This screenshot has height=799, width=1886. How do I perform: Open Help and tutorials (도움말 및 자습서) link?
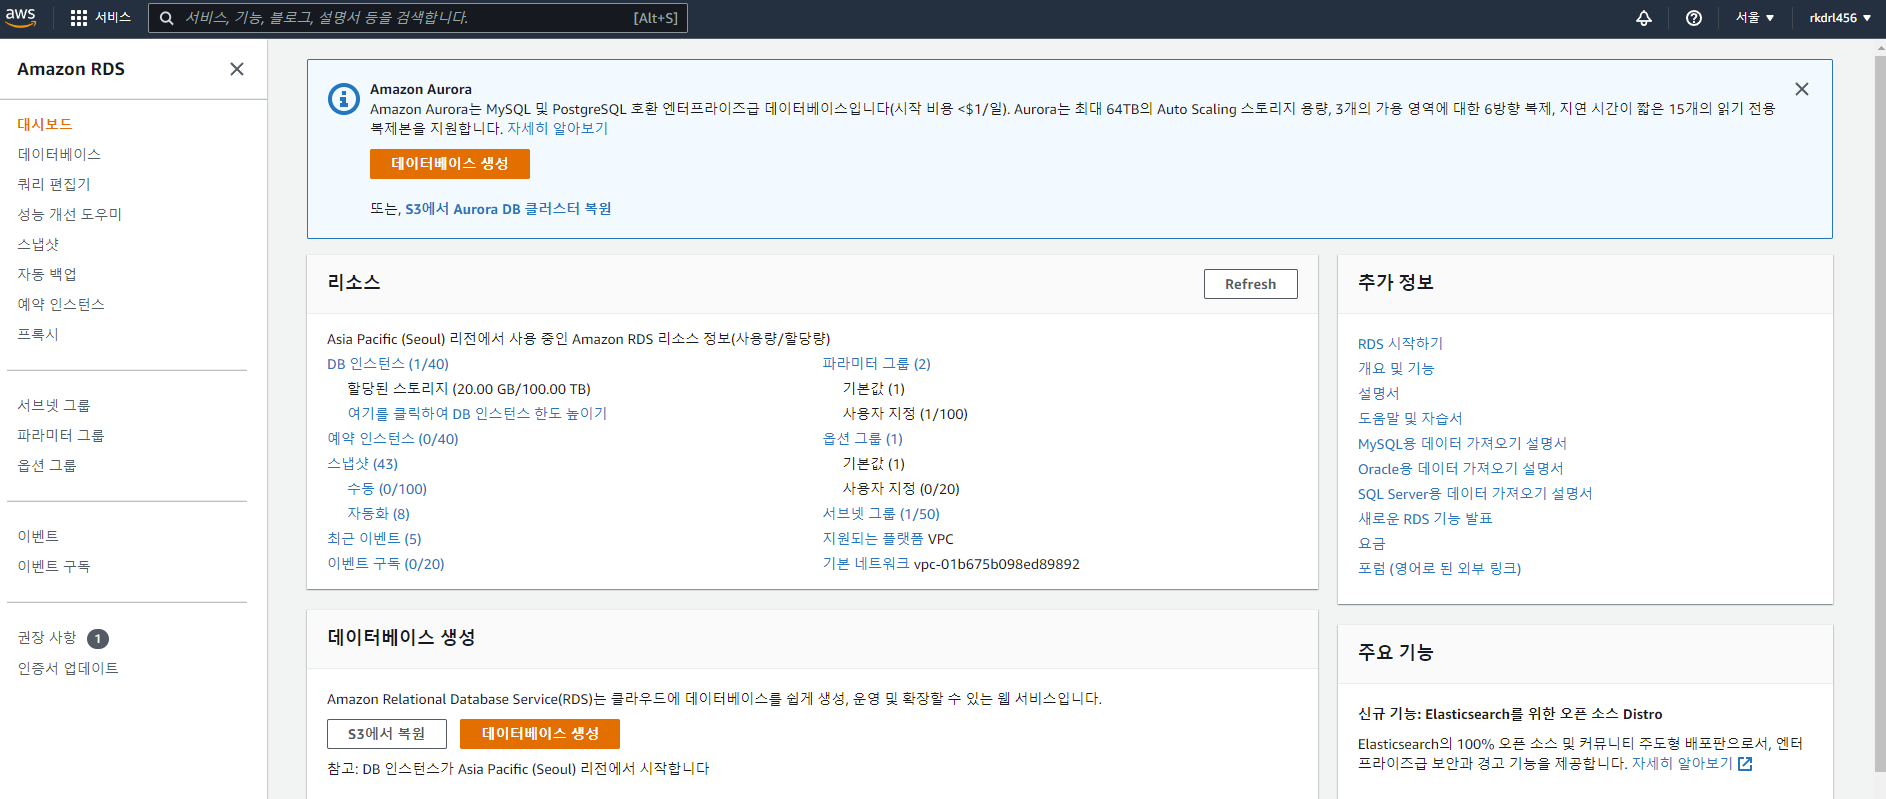[x=1410, y=419]
